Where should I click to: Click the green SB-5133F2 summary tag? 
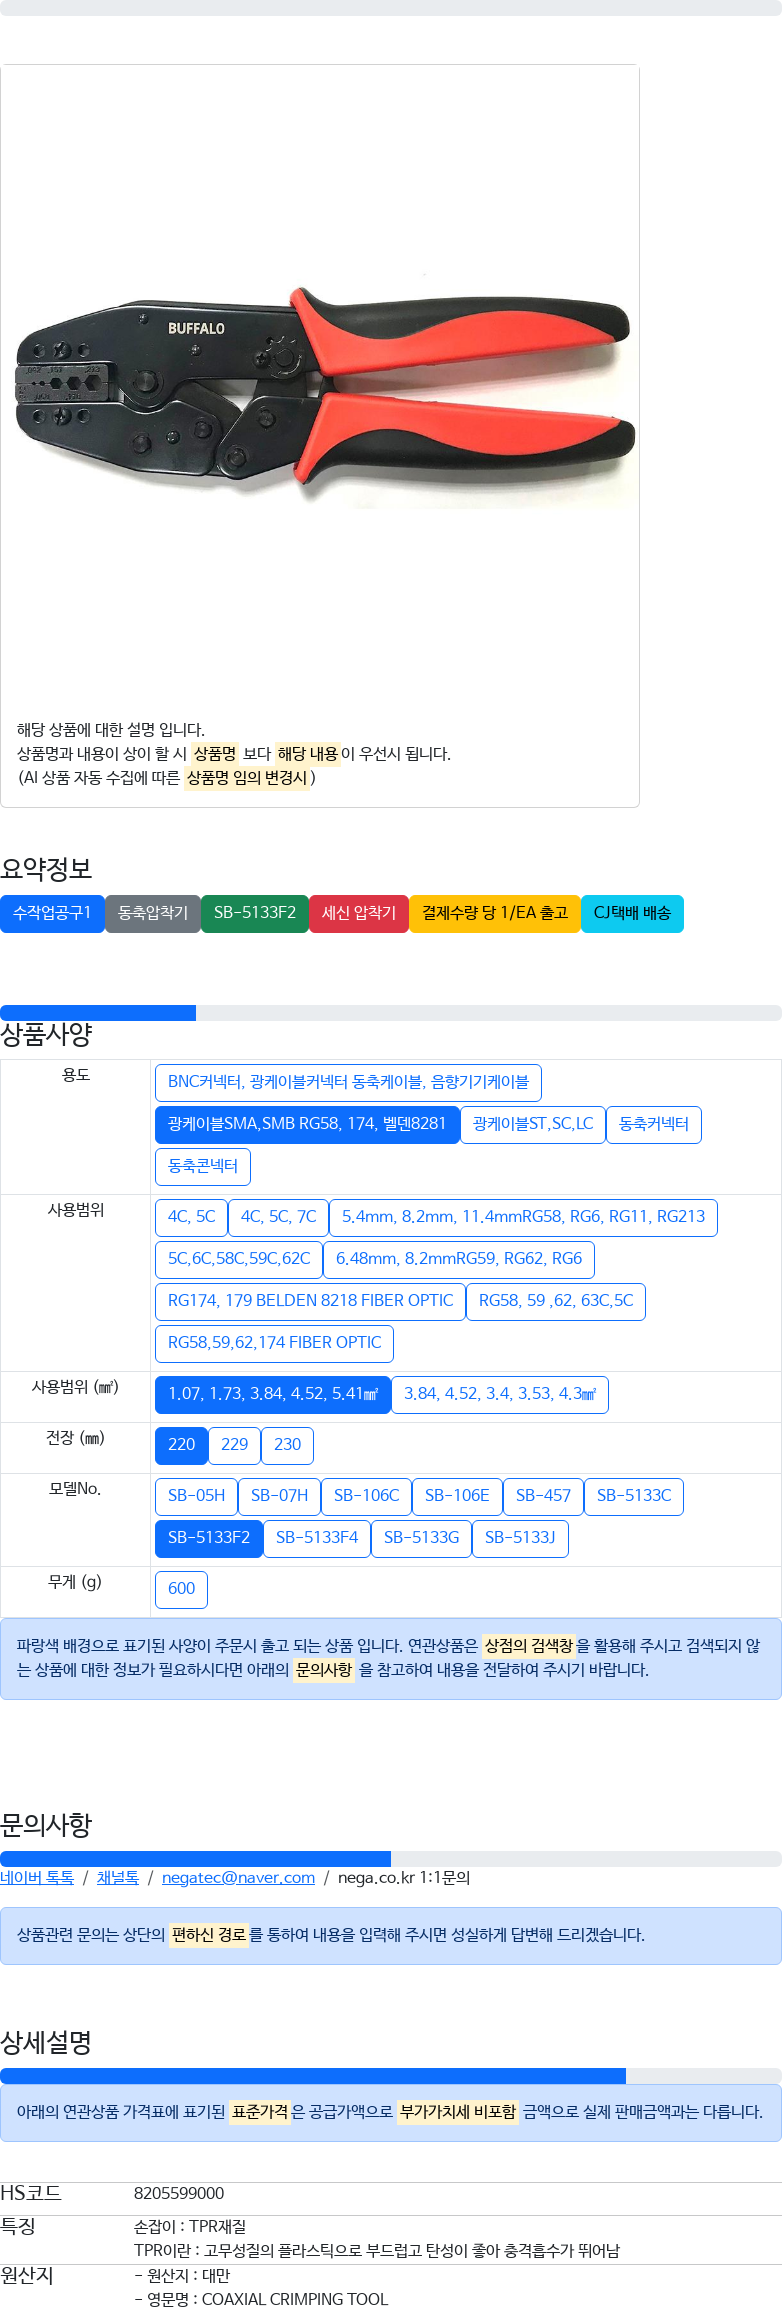tap(255, 913)
